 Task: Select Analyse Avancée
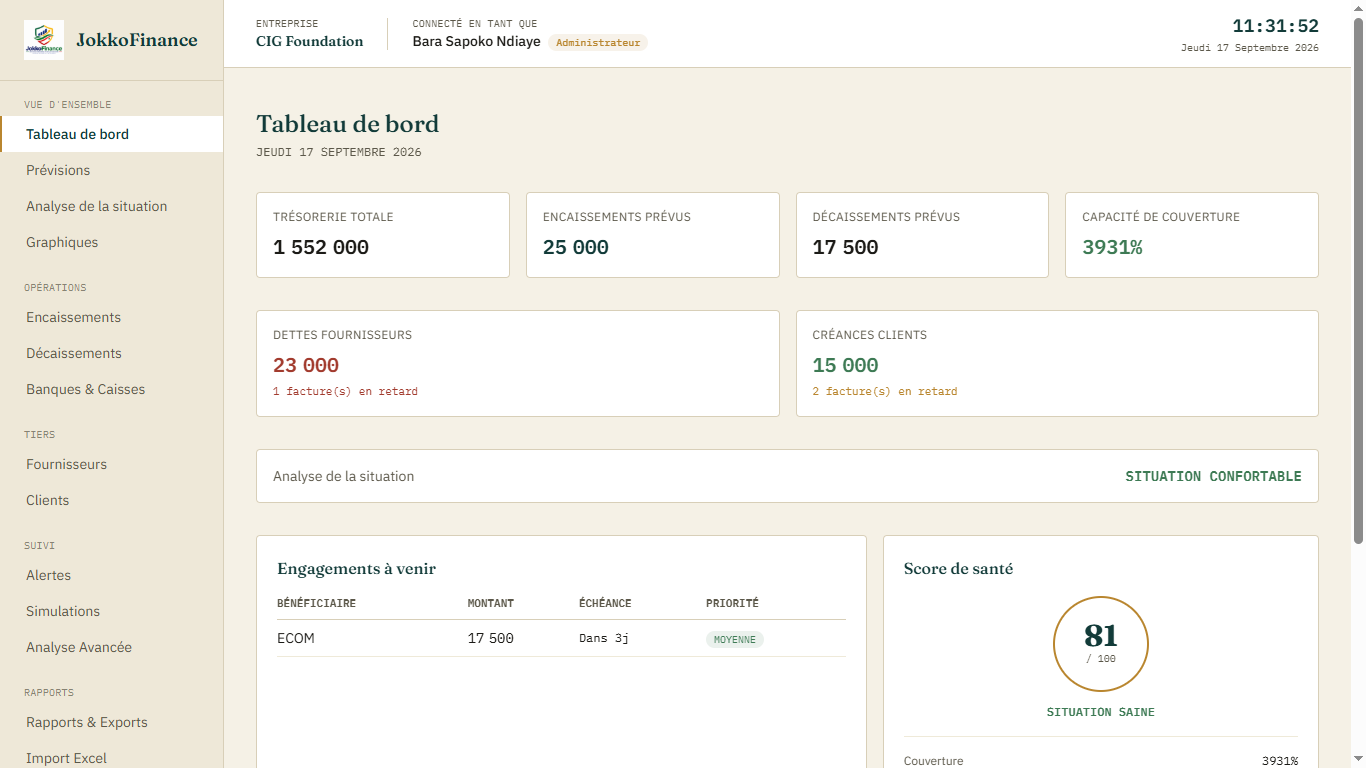(x=112, y=647)
